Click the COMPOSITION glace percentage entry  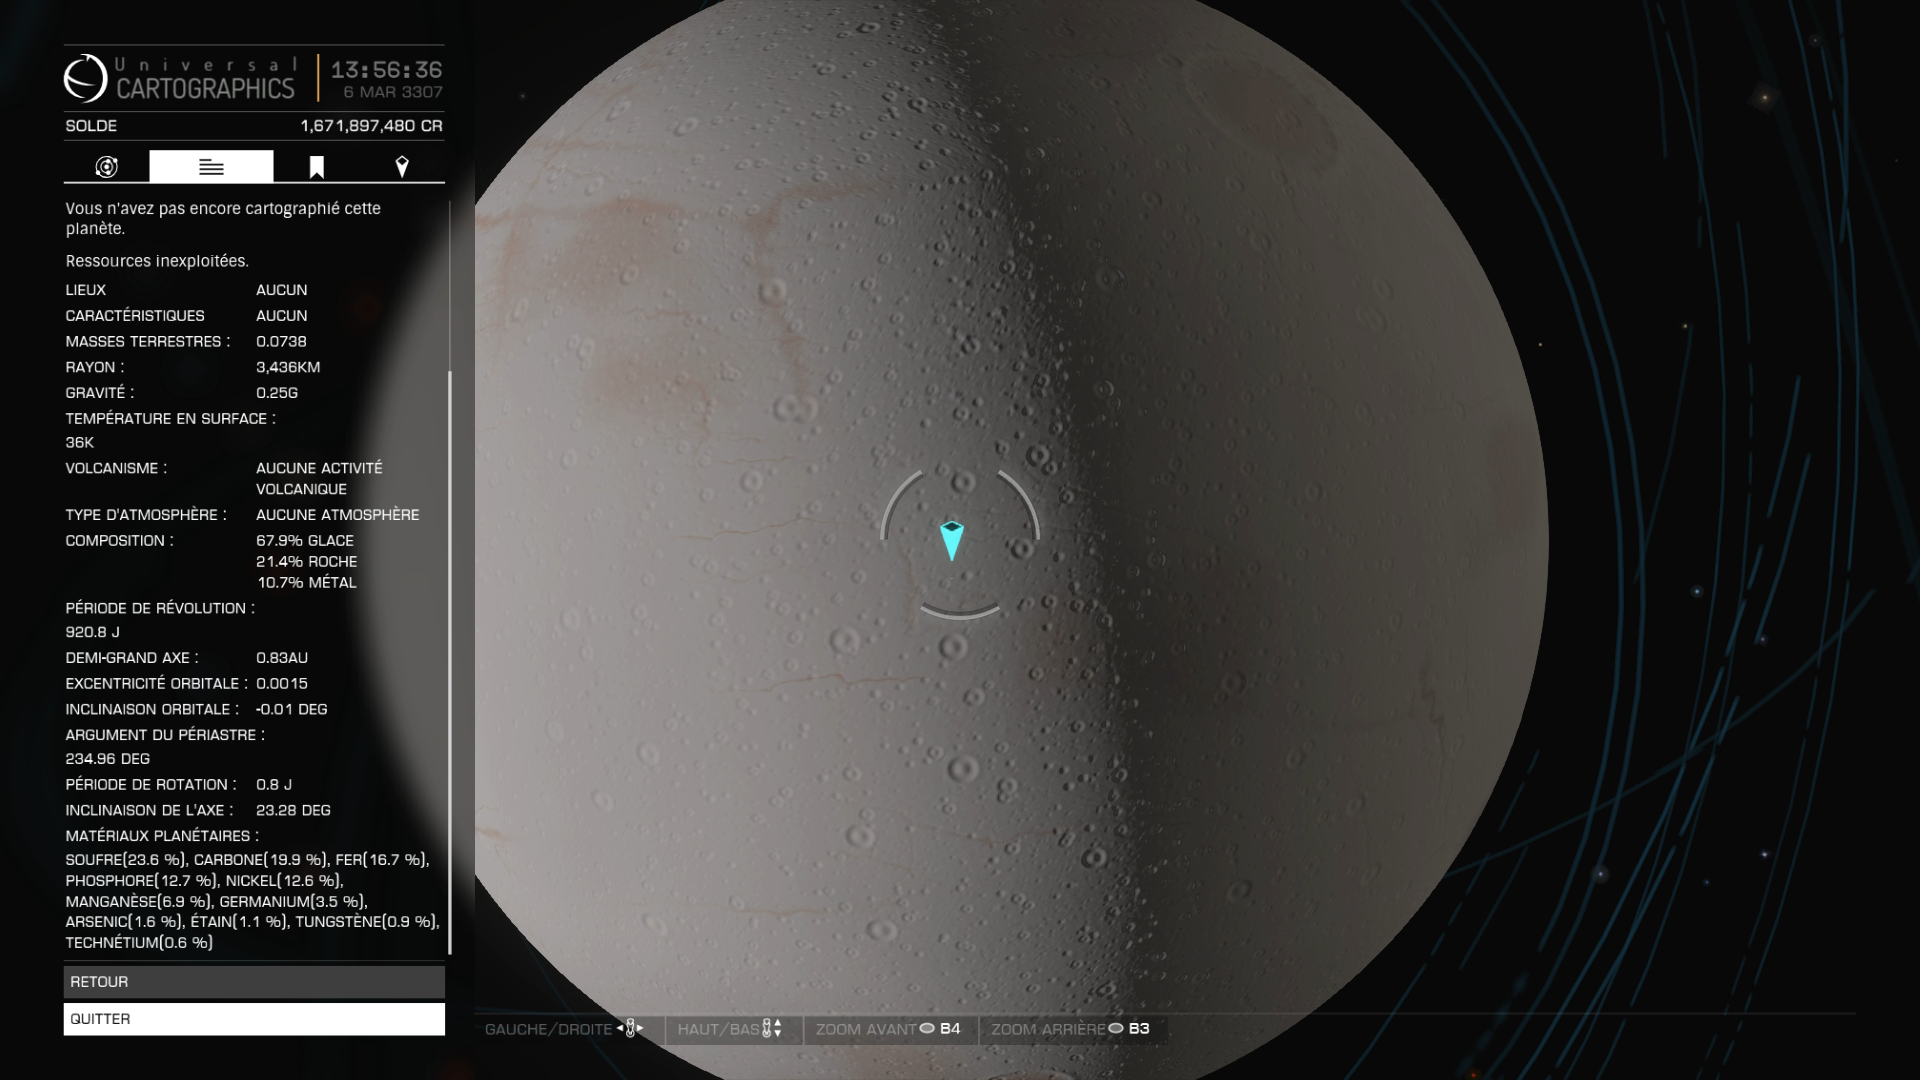coord(305,540)
